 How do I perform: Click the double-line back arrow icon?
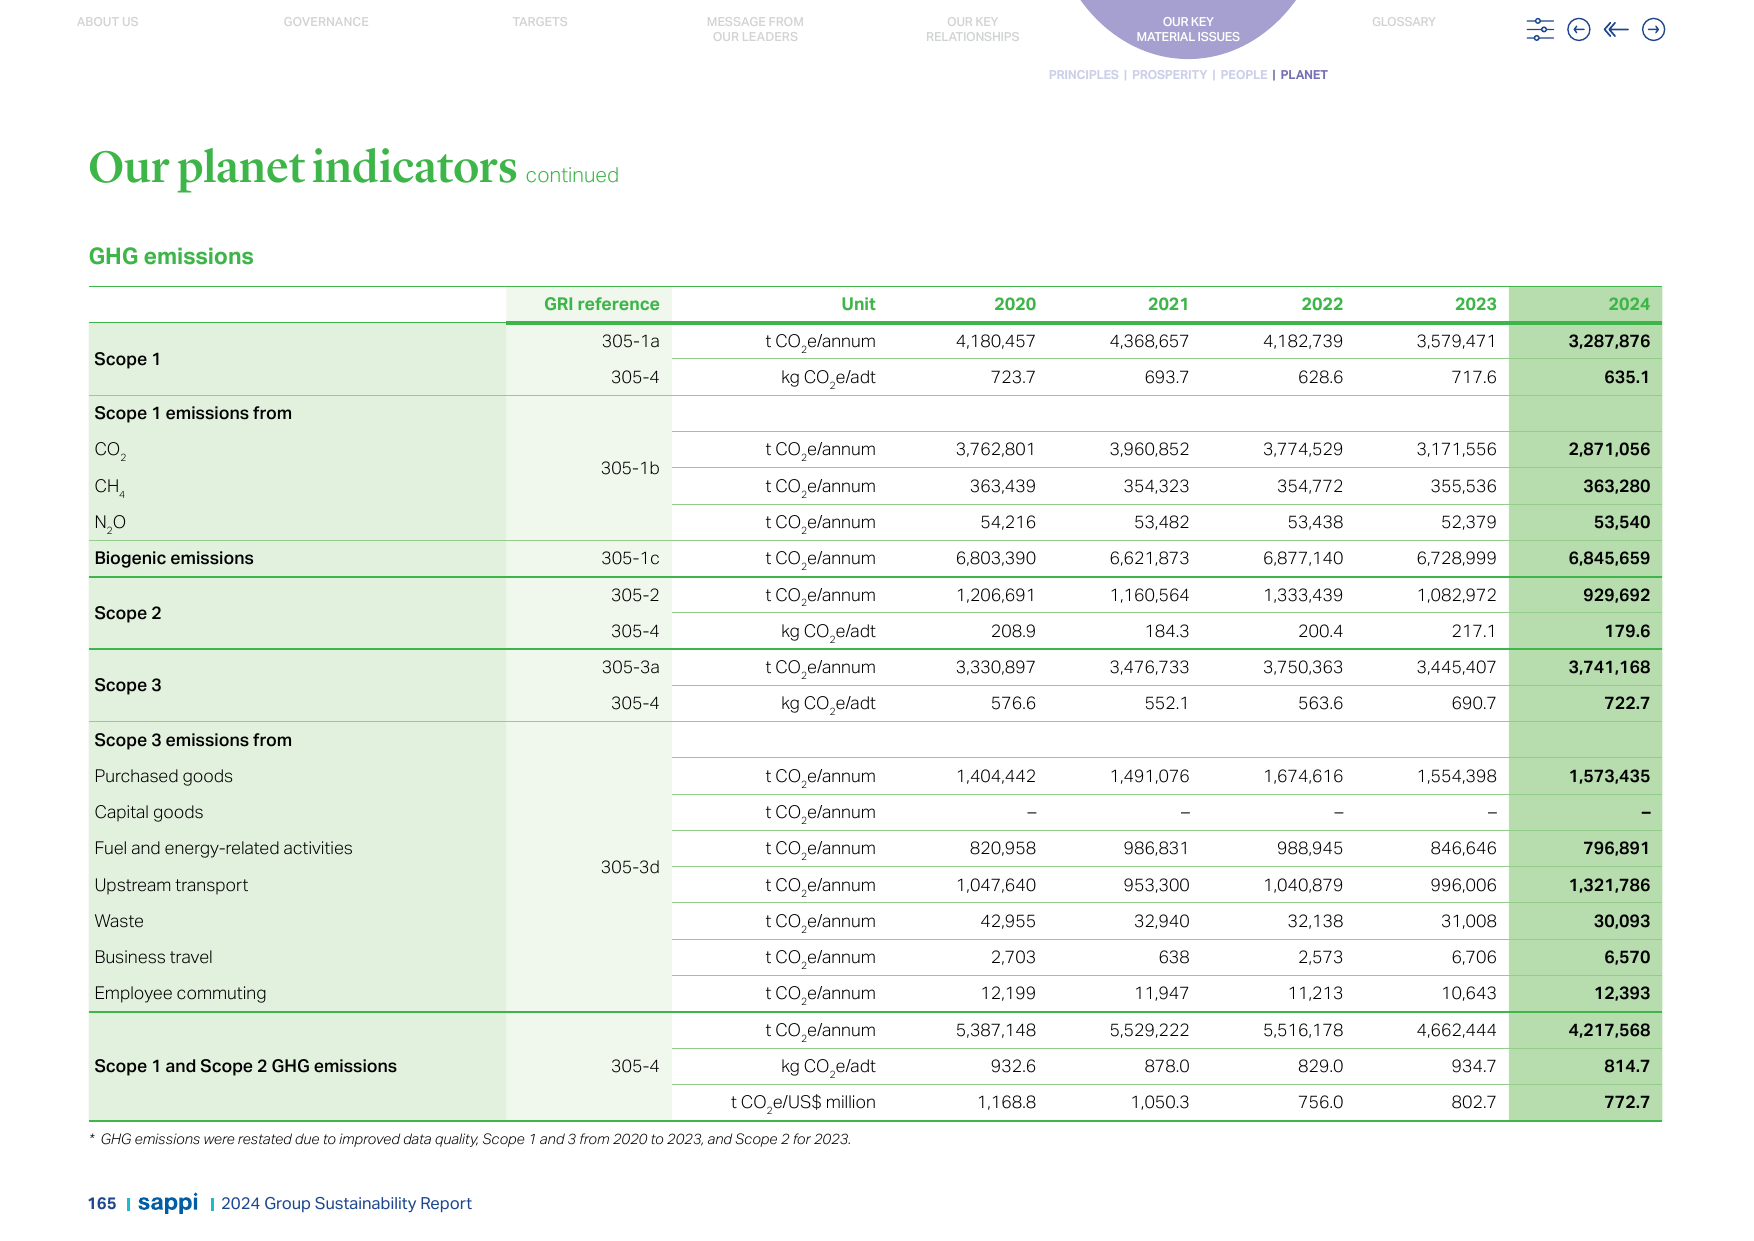tap(1616, 30)
